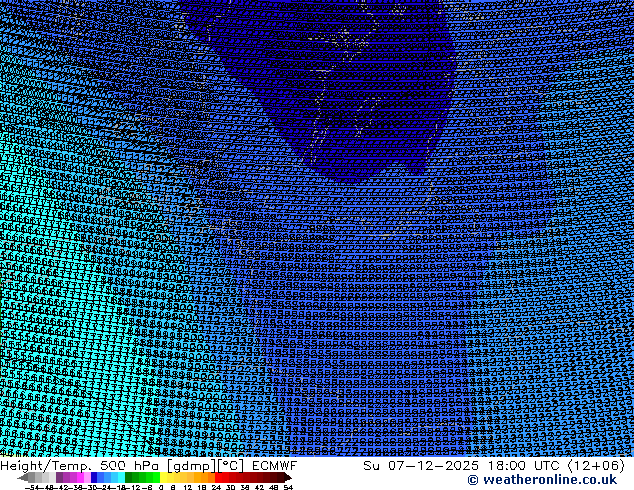The image size is (634, 490).
Task: Click the dark navy -30 legend swatch
Action: (94, 477)
